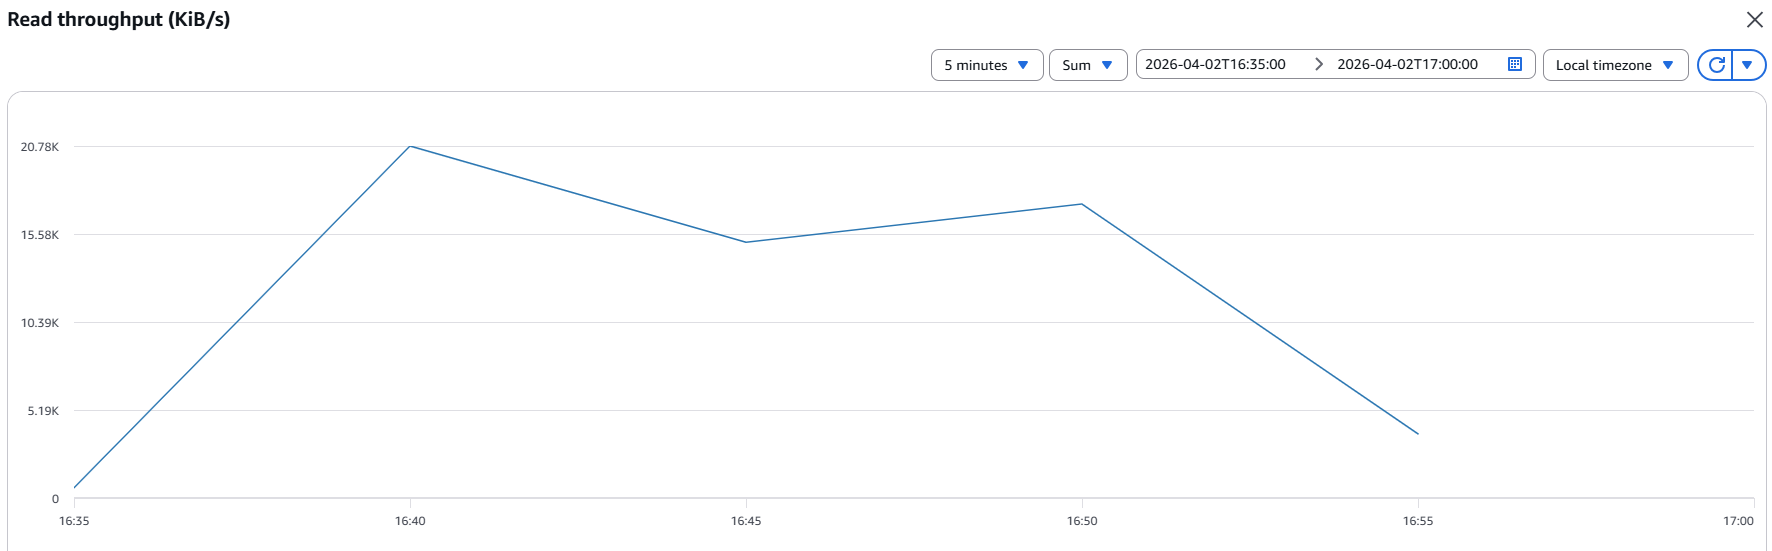Click the Read throughput (KiB/s) title
Image resolution: width=1772 pixels, height=551 pixels.
119,20
